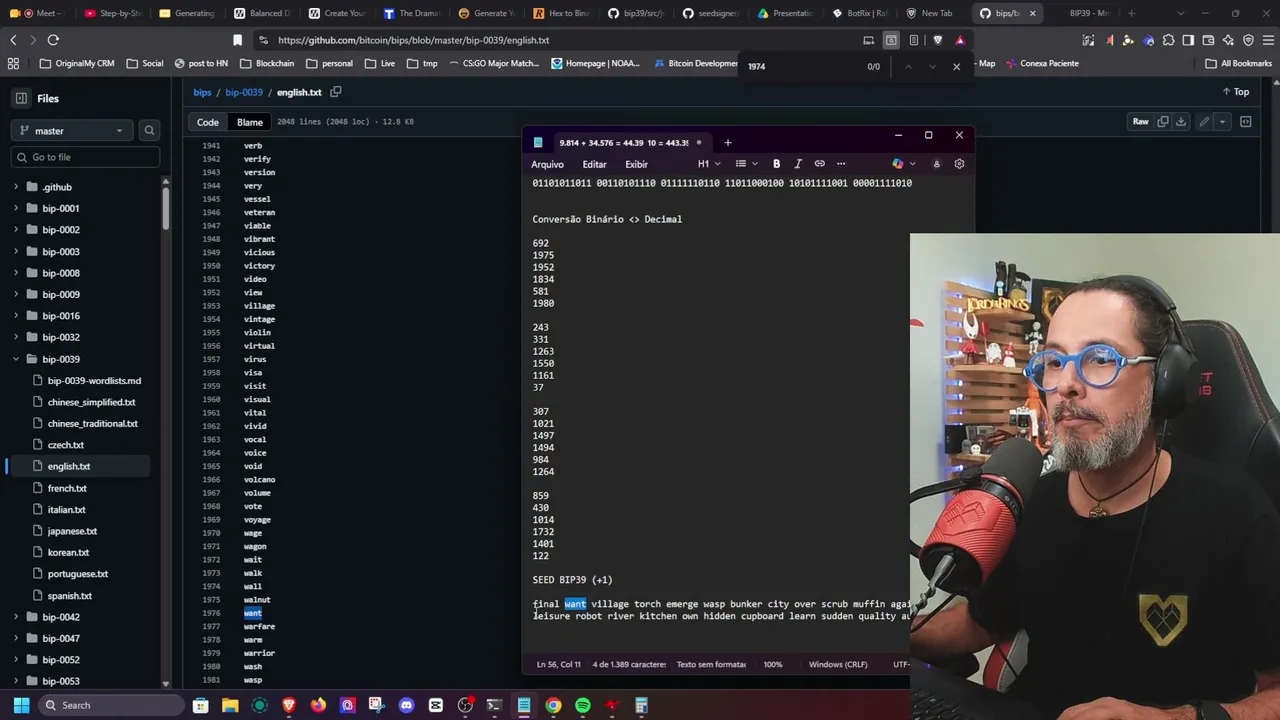The height and width of the screenshot is (720, 1280).
Task: Open the bip-0039 breadcrumb link
Action: (244, 92)
